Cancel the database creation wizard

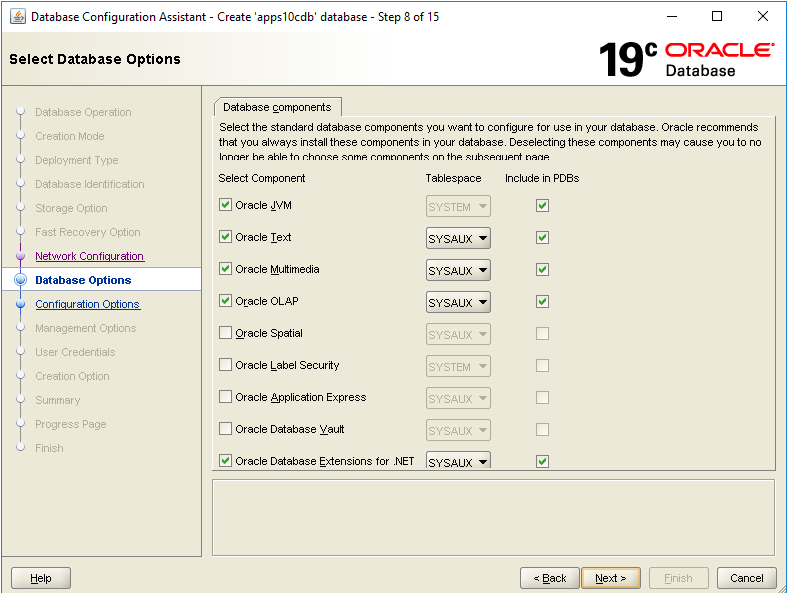(746, 578)
